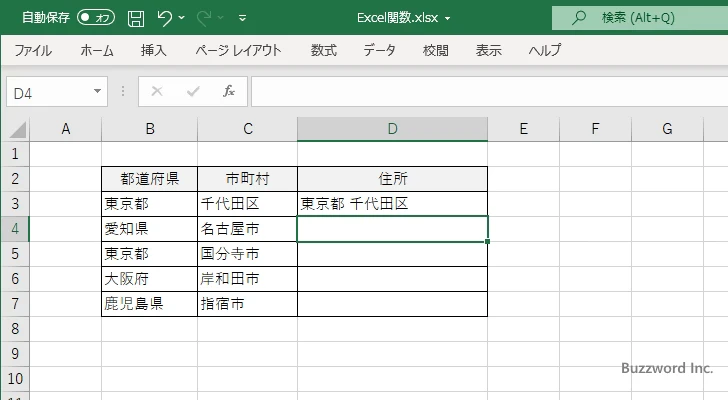Click the Cancel (X) formula icon
The image size is (728, 400).
[157, 91]
